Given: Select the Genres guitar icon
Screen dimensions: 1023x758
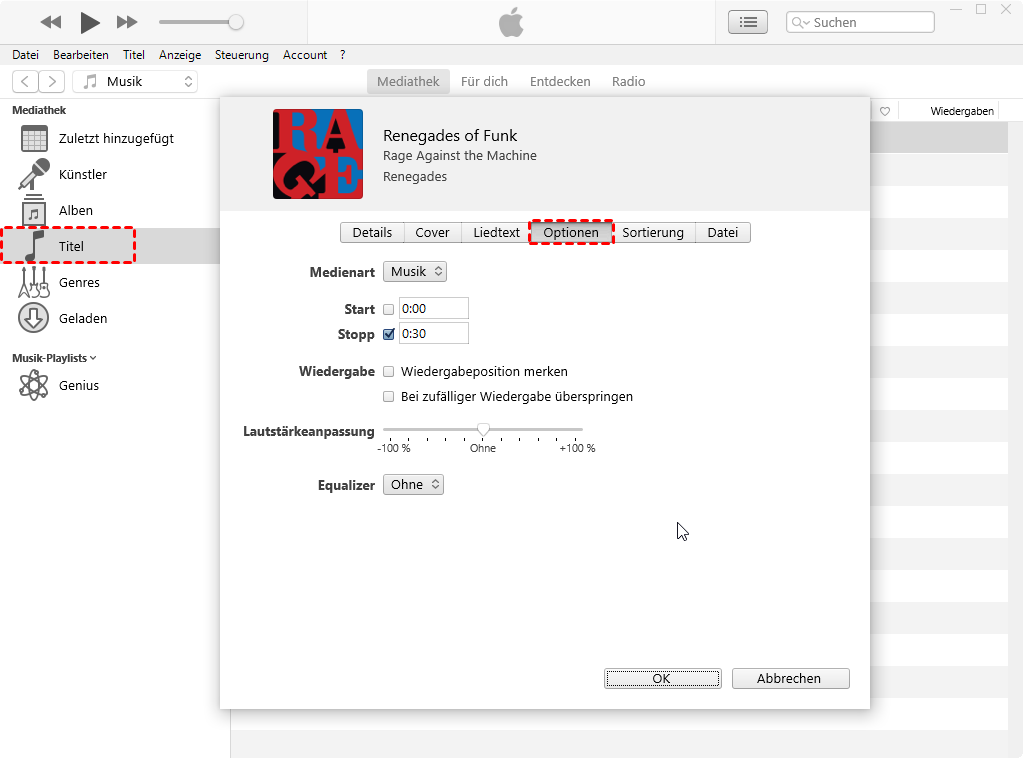Looking at the screenshot, I should click(x=34, y=283).
